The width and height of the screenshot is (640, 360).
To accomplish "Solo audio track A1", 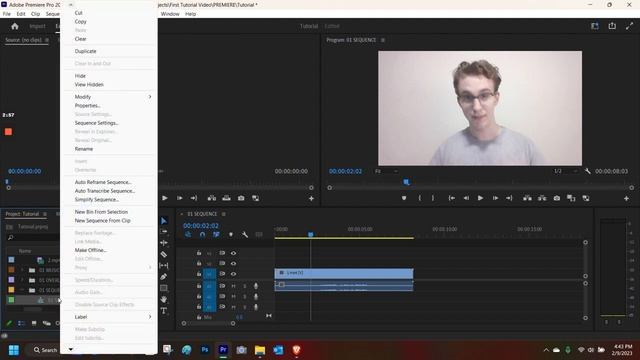I will point(244,286).
